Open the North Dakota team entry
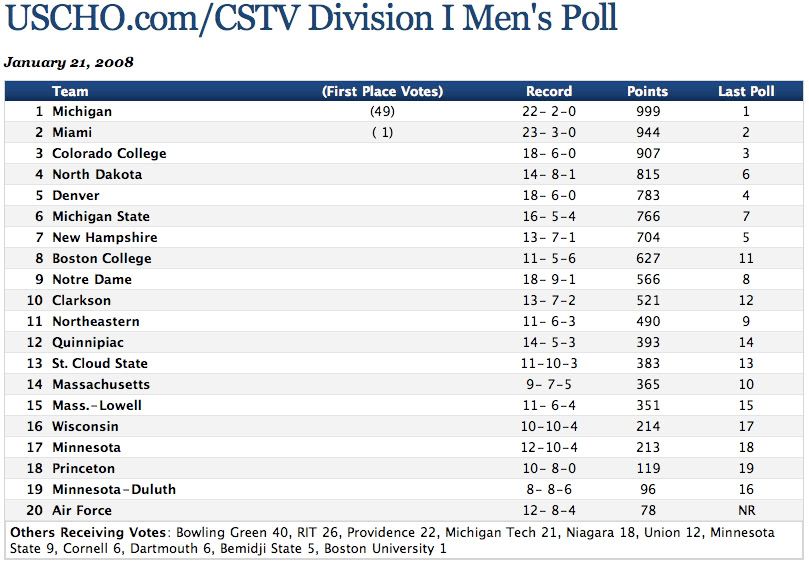Image resolution: width=809 pixels, height=564 pixels. coord(97,175)
